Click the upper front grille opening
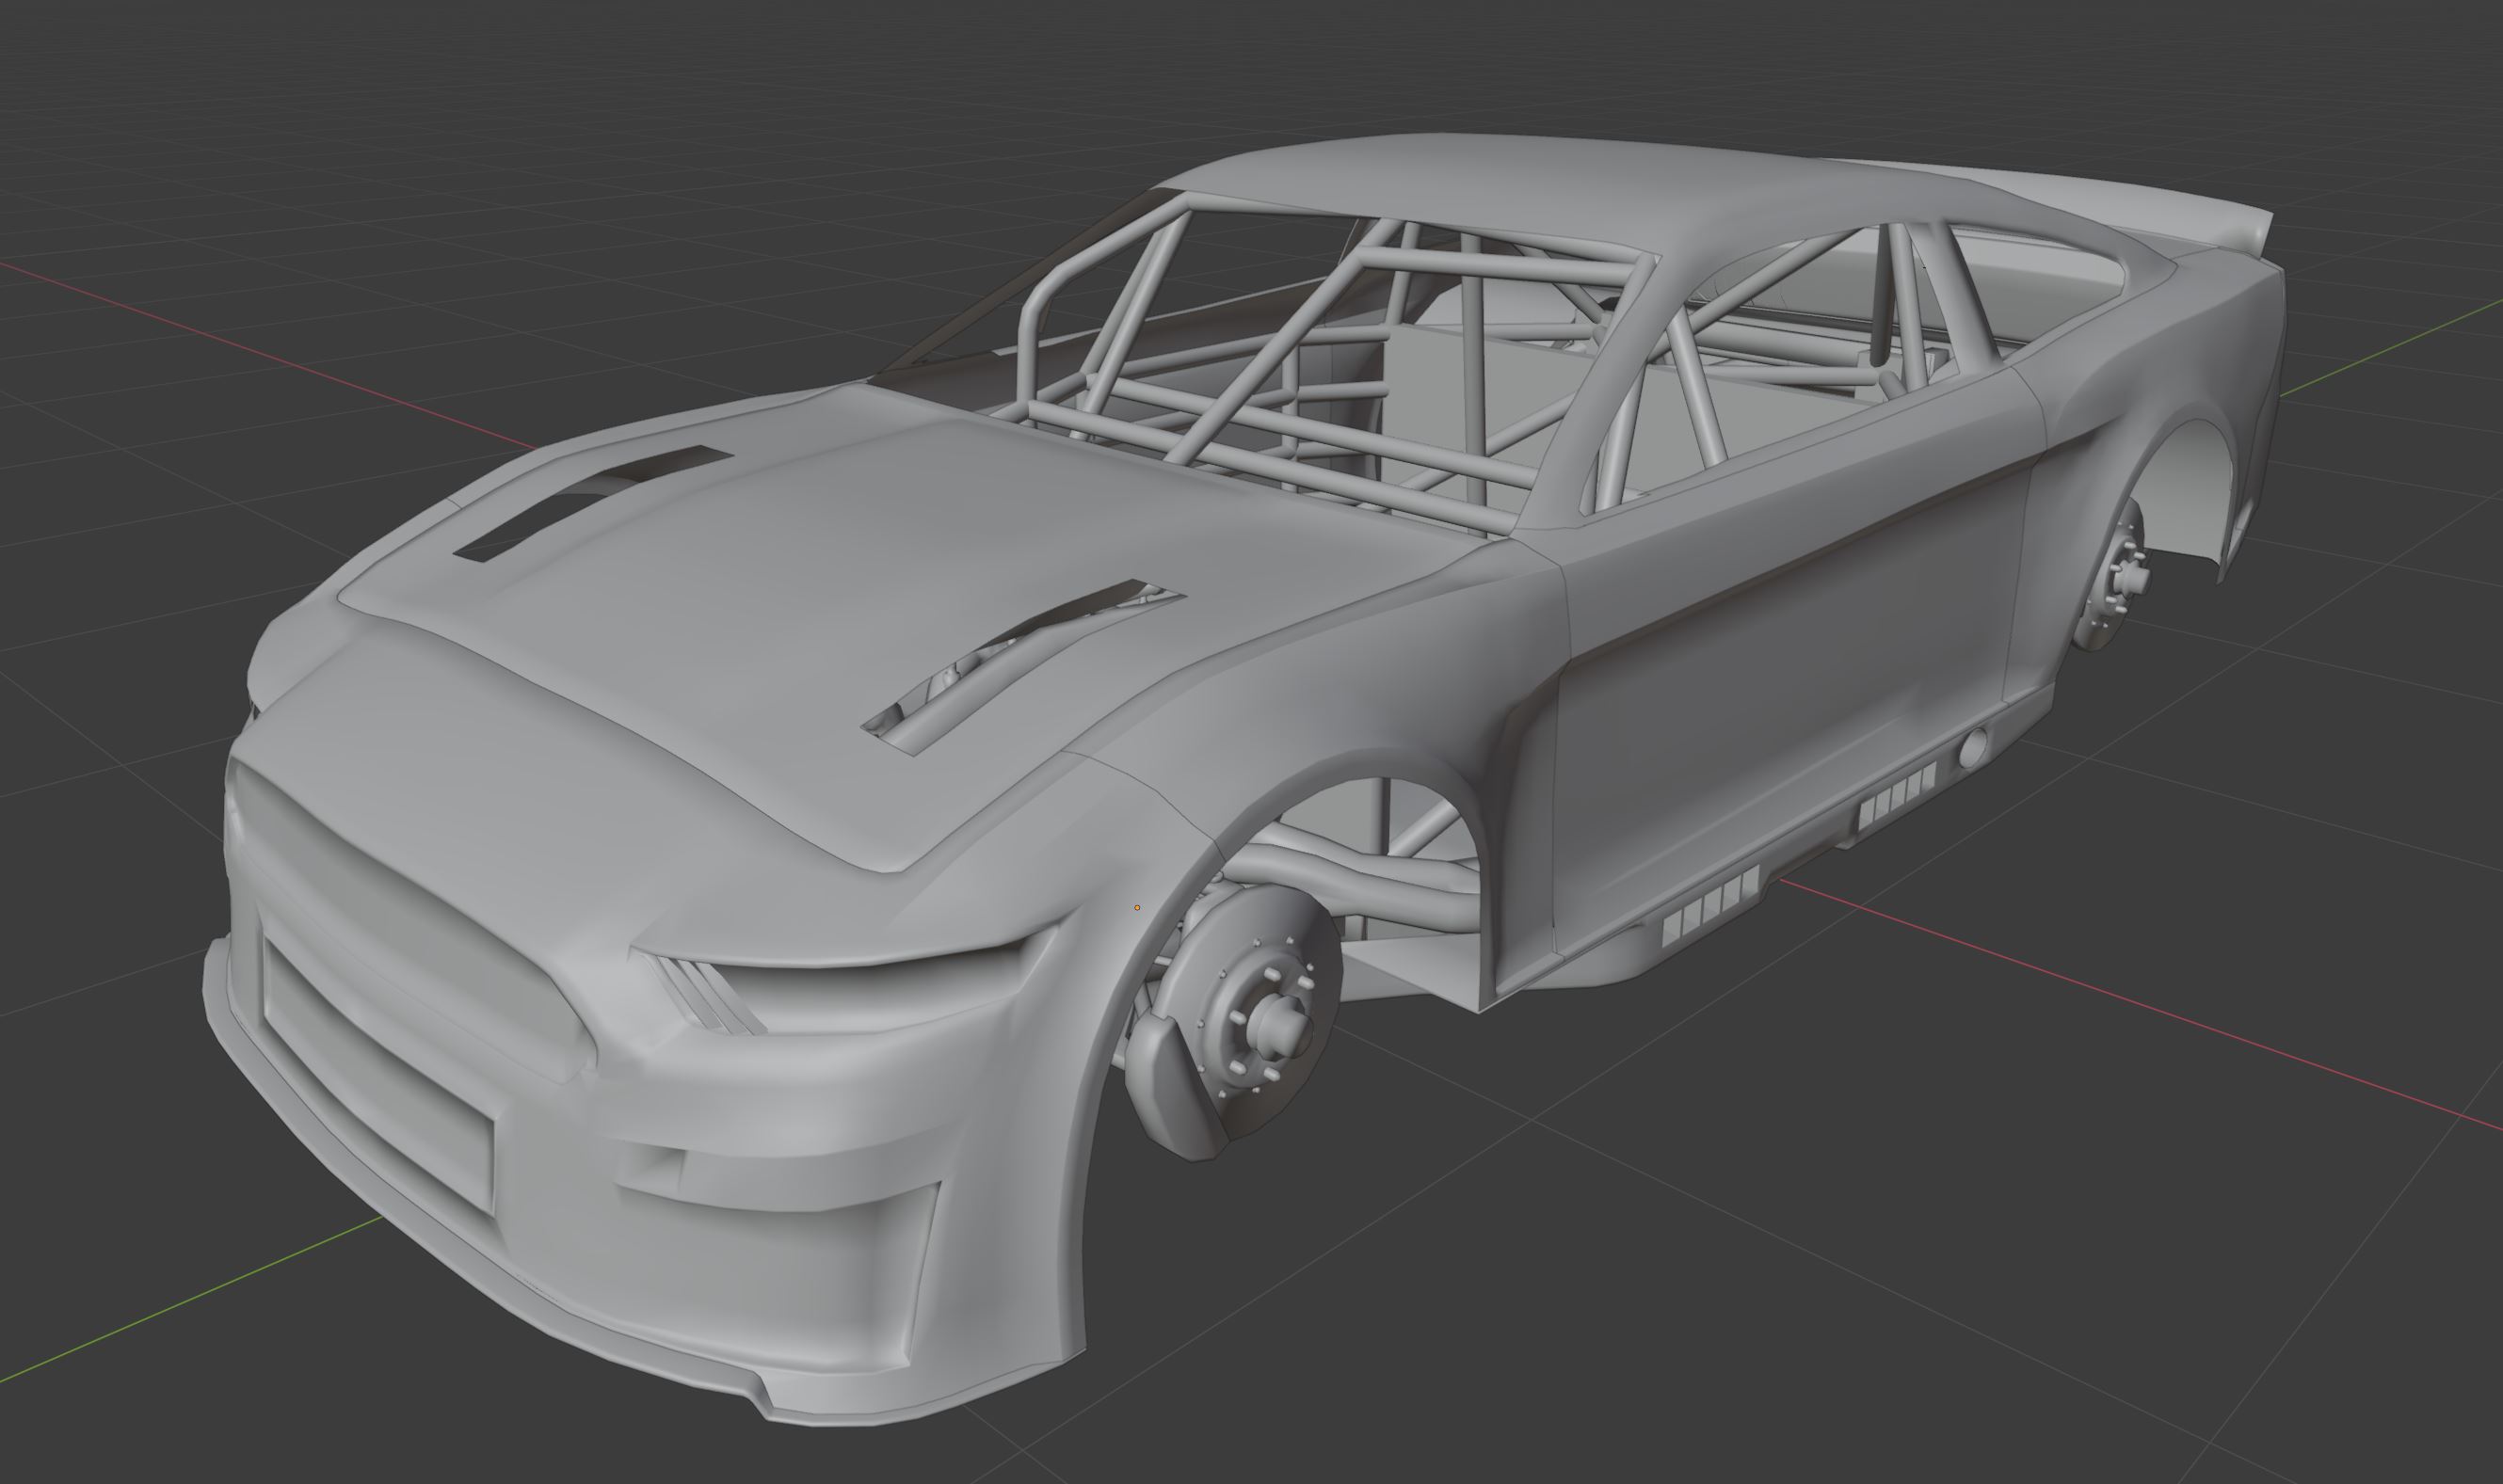 (x=415, y=920)
